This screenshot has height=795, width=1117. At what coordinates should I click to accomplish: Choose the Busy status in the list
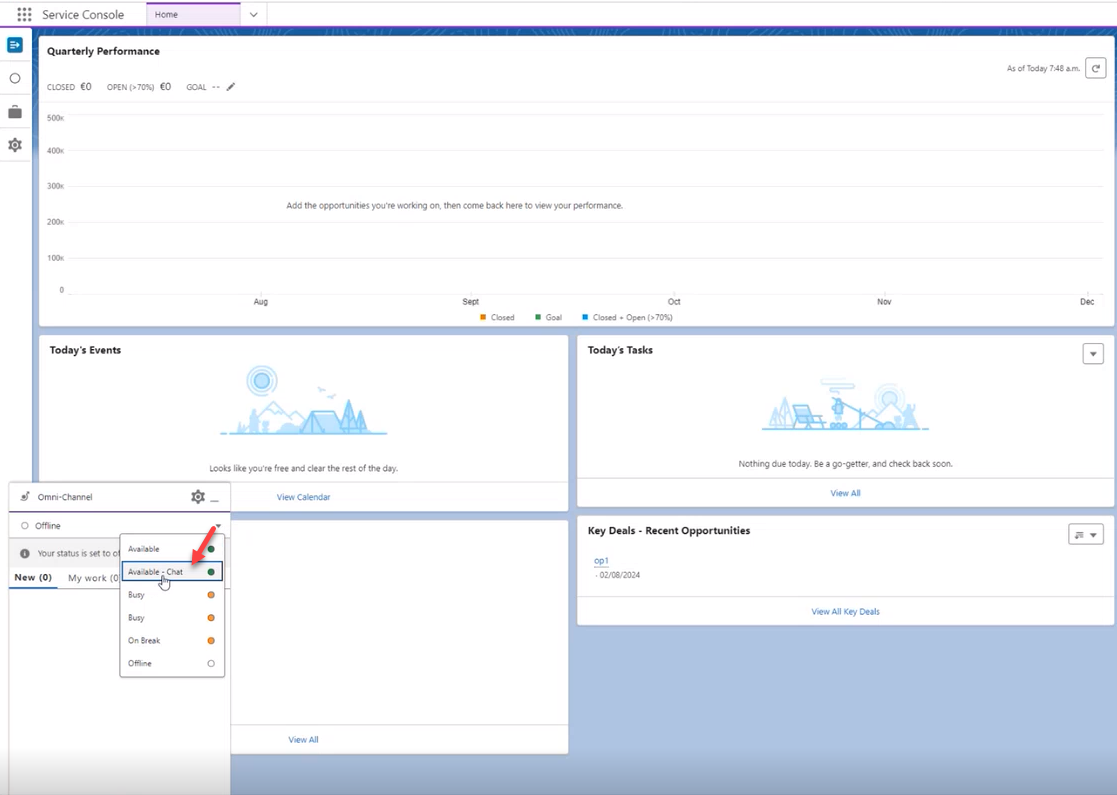138,594
